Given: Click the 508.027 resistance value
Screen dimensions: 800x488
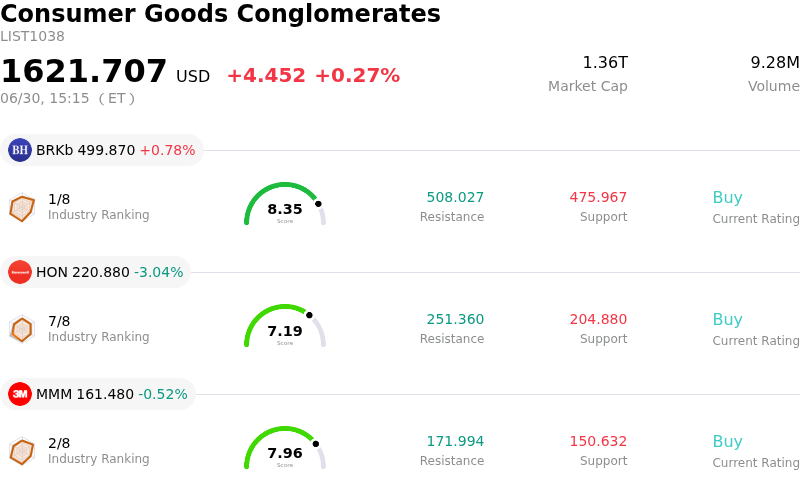Looking at the screenshot, I should (455, 197).
